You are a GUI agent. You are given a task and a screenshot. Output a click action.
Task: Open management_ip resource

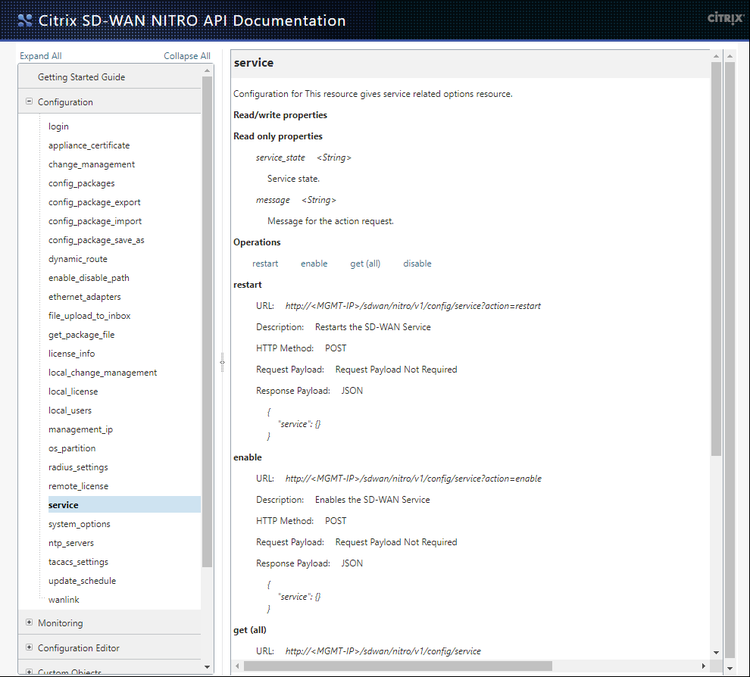pyautogui.click(x=80, y=429)
